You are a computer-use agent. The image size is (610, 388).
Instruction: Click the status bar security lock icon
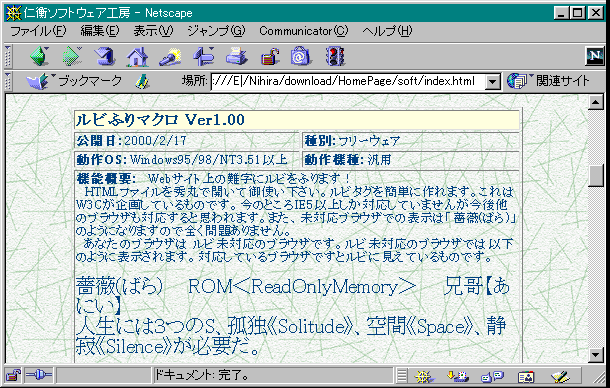click(x=14, y=376)
